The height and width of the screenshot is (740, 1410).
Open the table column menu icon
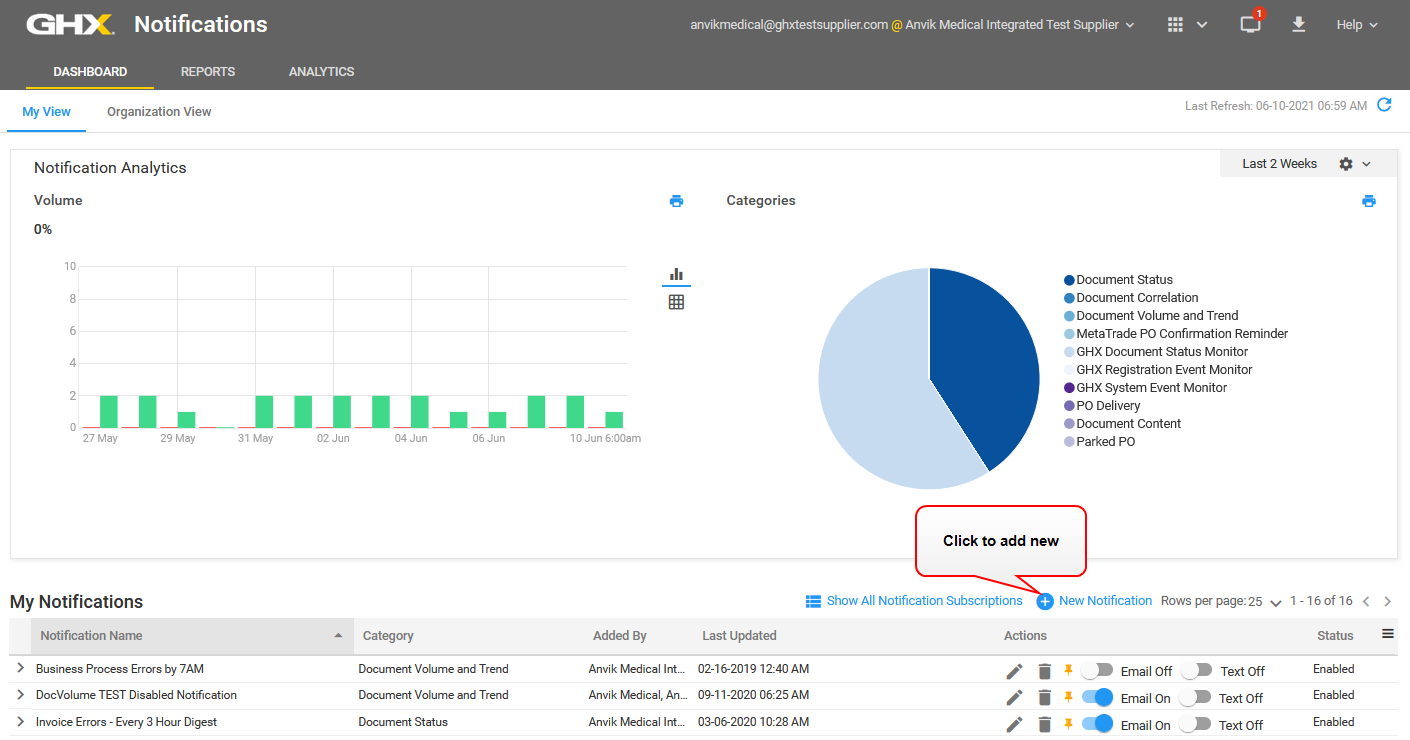1388,633
